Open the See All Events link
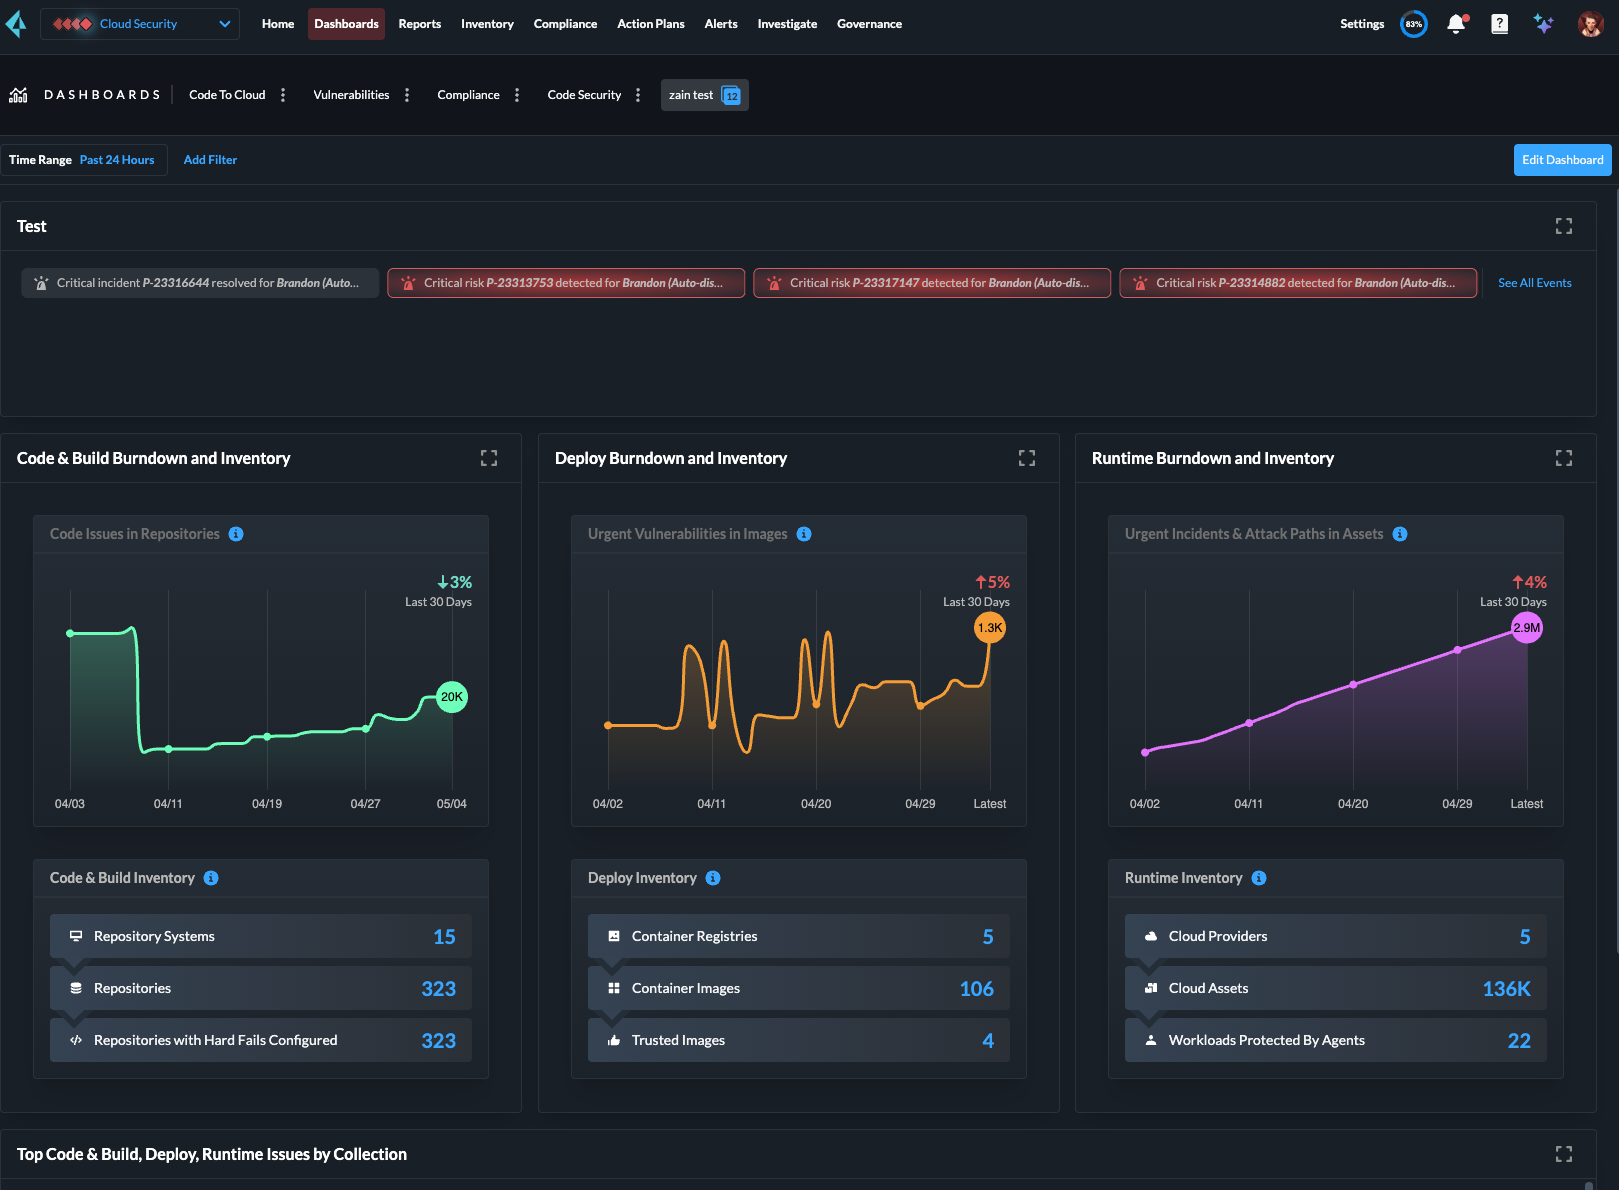The height and width of the screenshot is (1190, 1619). (1534, 283)
